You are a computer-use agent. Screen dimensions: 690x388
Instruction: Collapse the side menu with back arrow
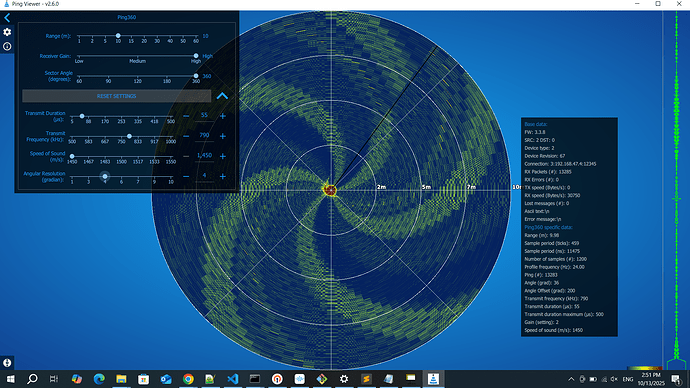click(7, 18)
